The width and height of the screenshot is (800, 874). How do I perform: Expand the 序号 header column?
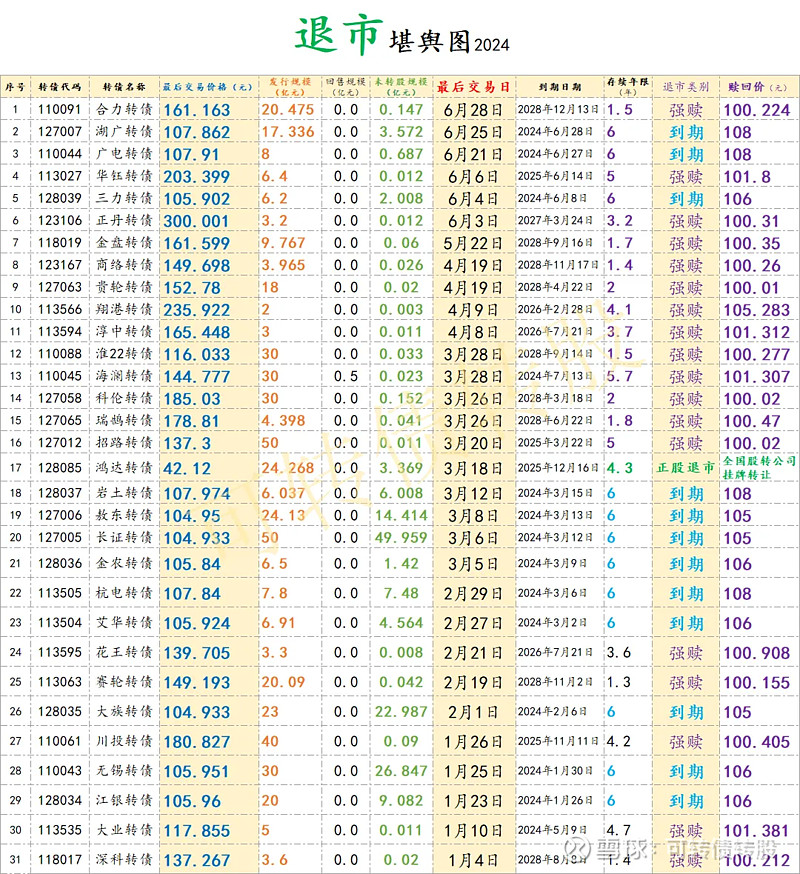tap(14, 85)
